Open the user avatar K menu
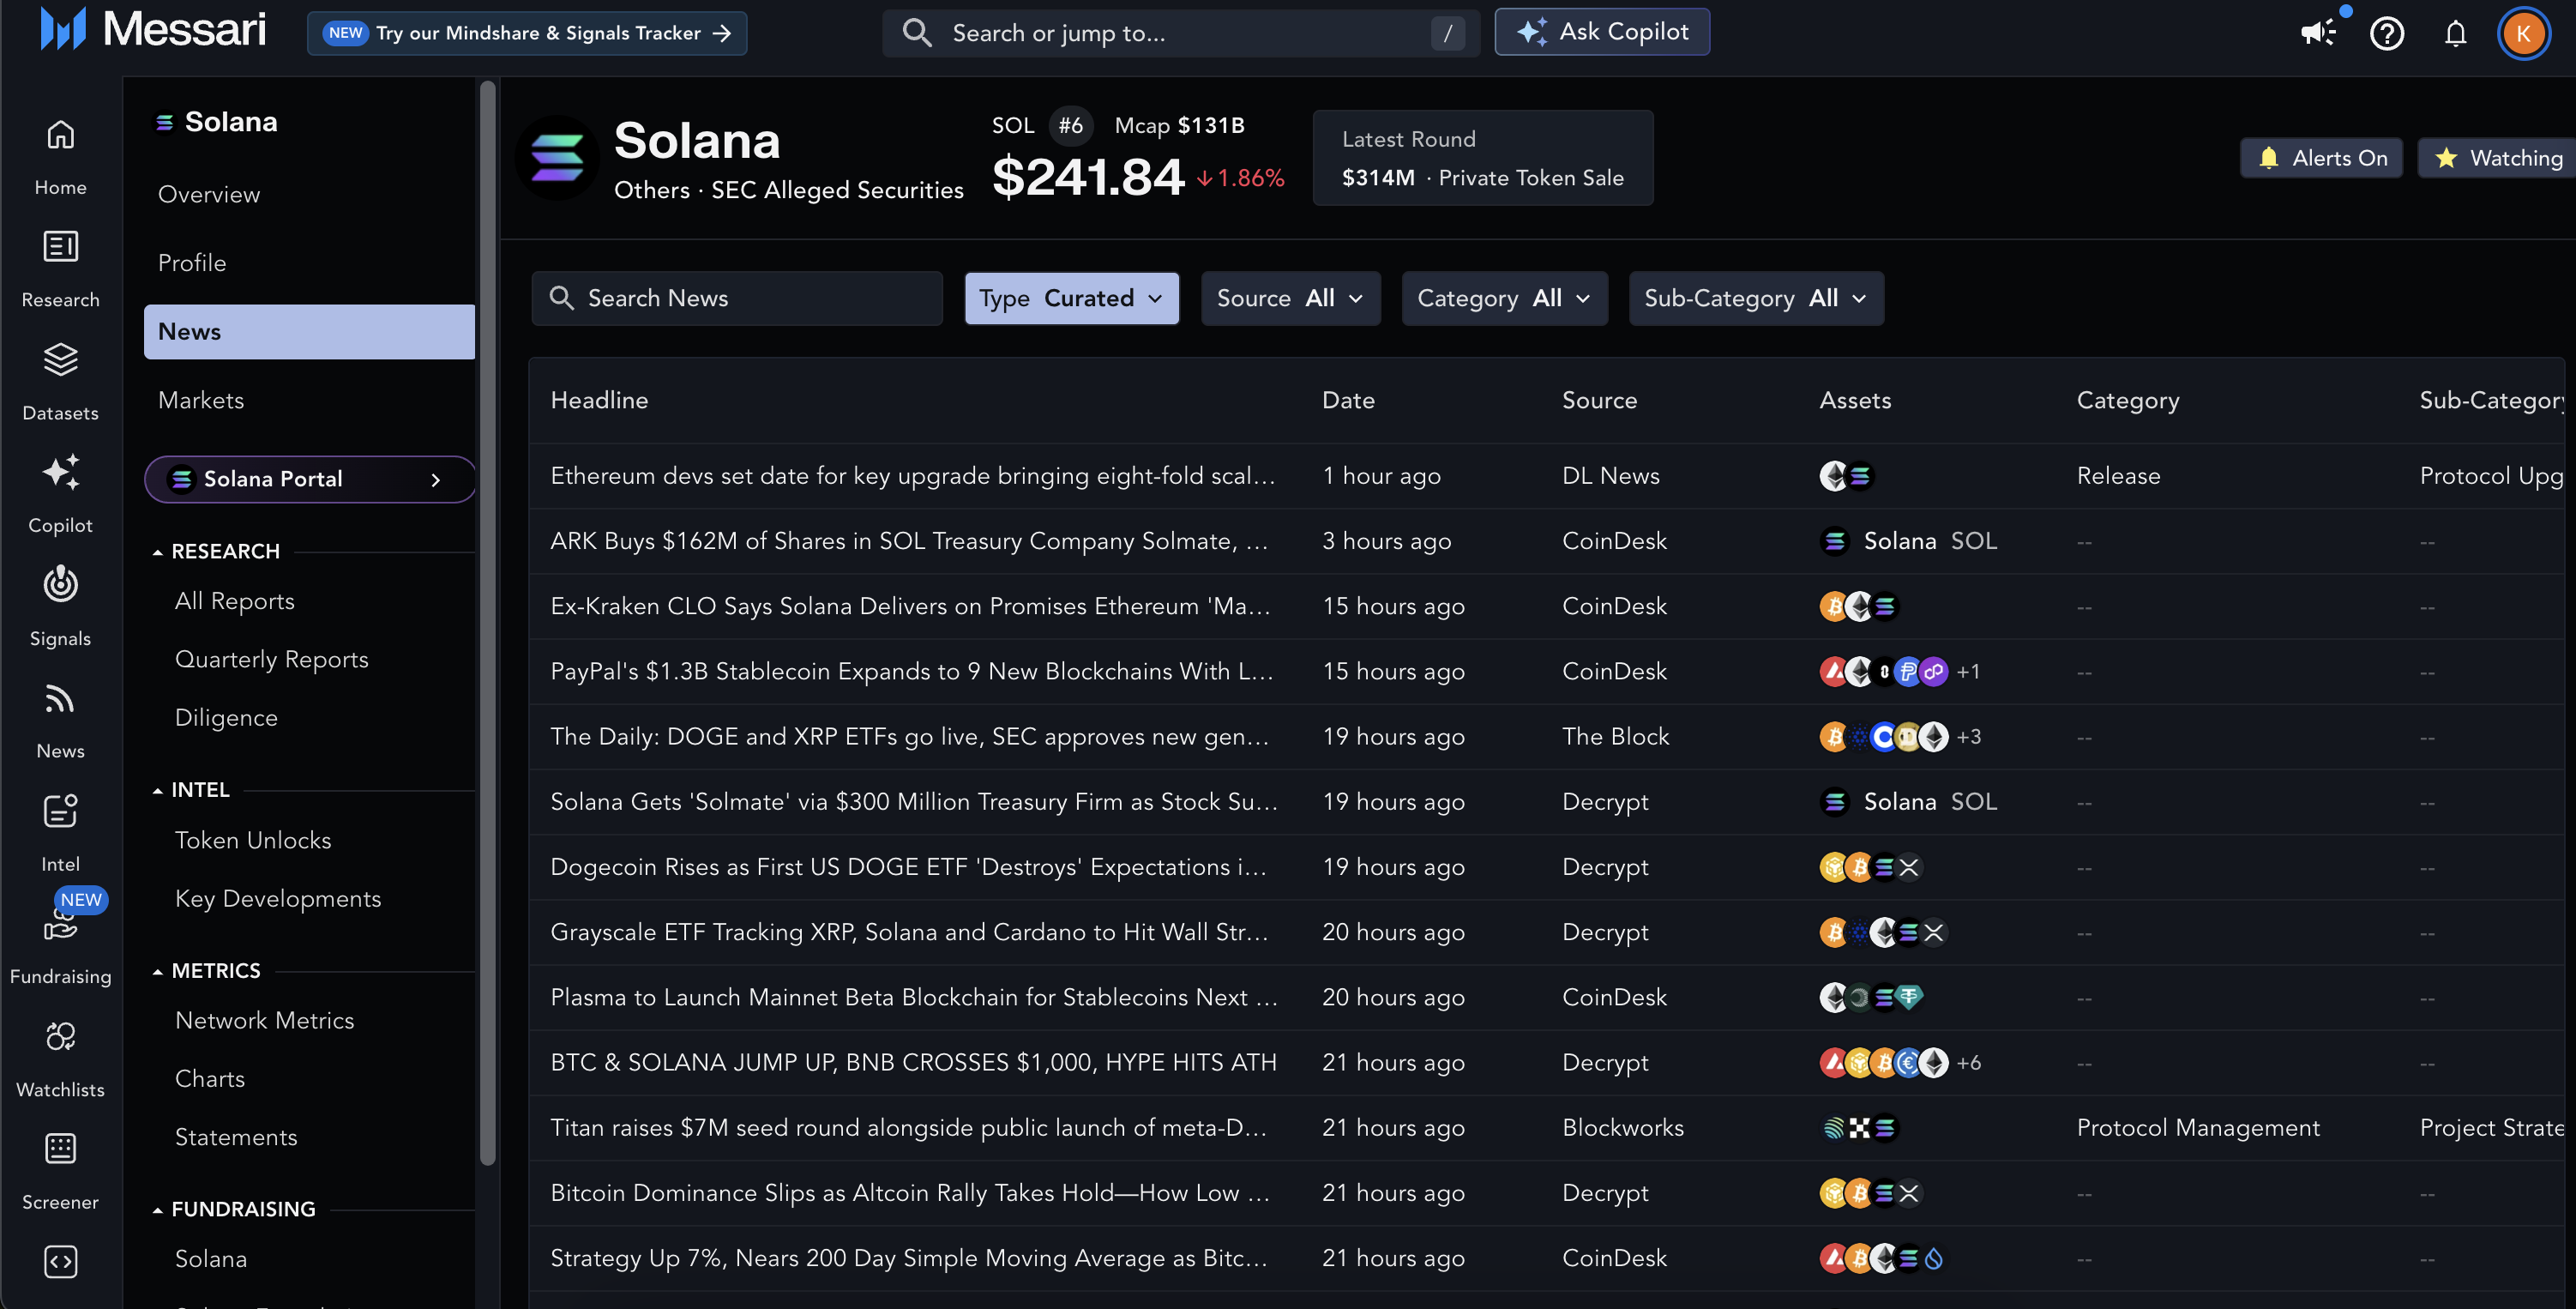This screenshot has width=2576, height=1309. point(2523,33)
